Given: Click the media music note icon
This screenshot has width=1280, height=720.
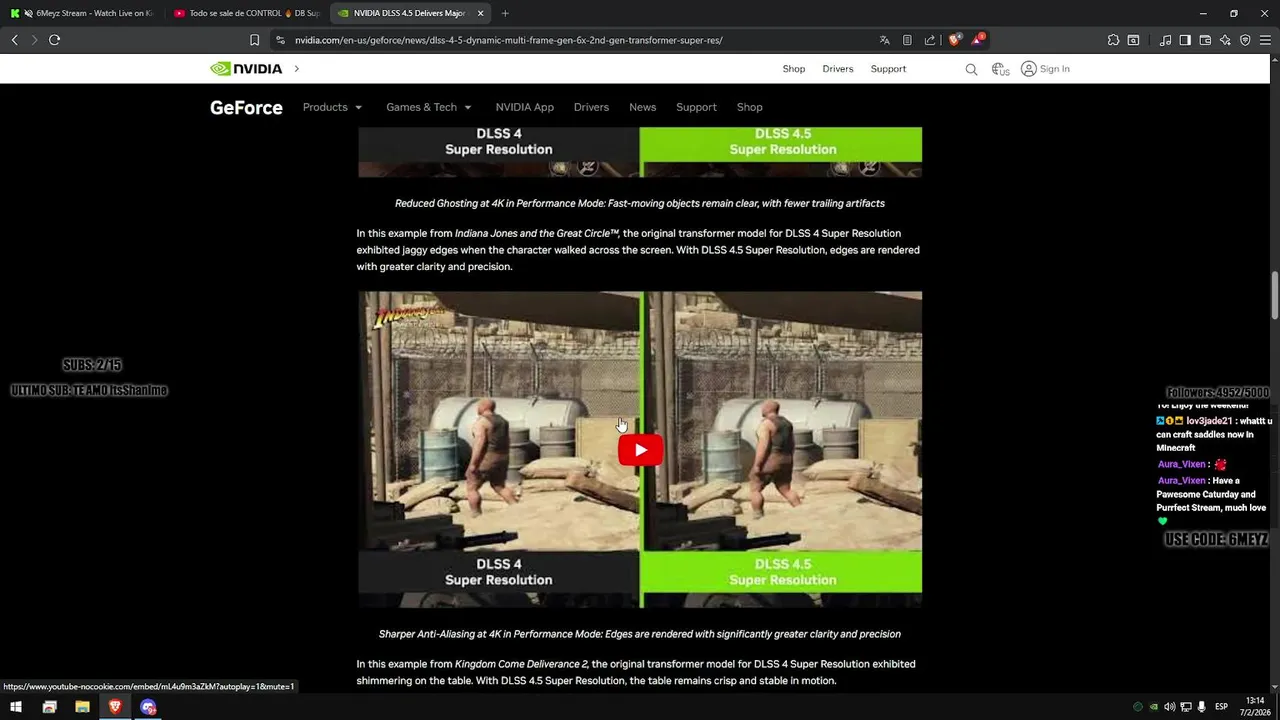Looking at the screenshot, I should [x=1165, y=40].
